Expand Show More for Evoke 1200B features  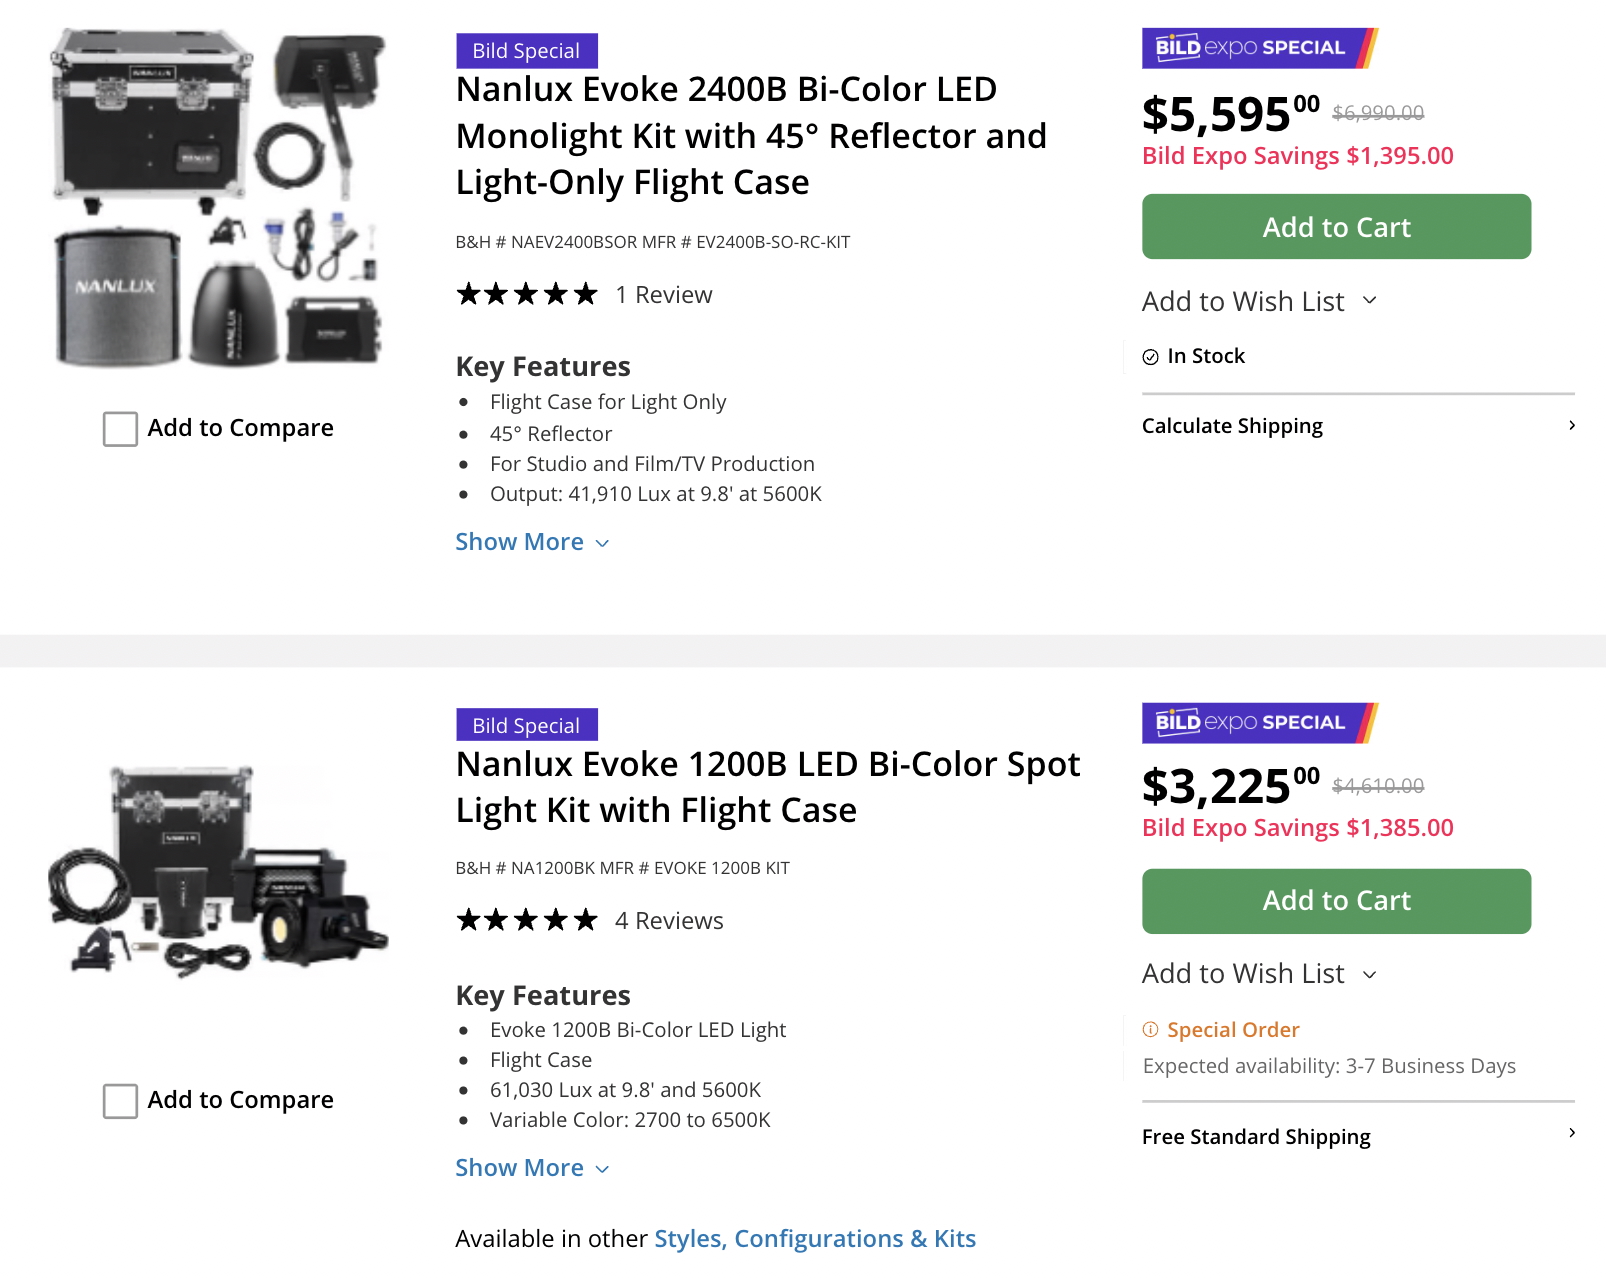pos(532,1168)
